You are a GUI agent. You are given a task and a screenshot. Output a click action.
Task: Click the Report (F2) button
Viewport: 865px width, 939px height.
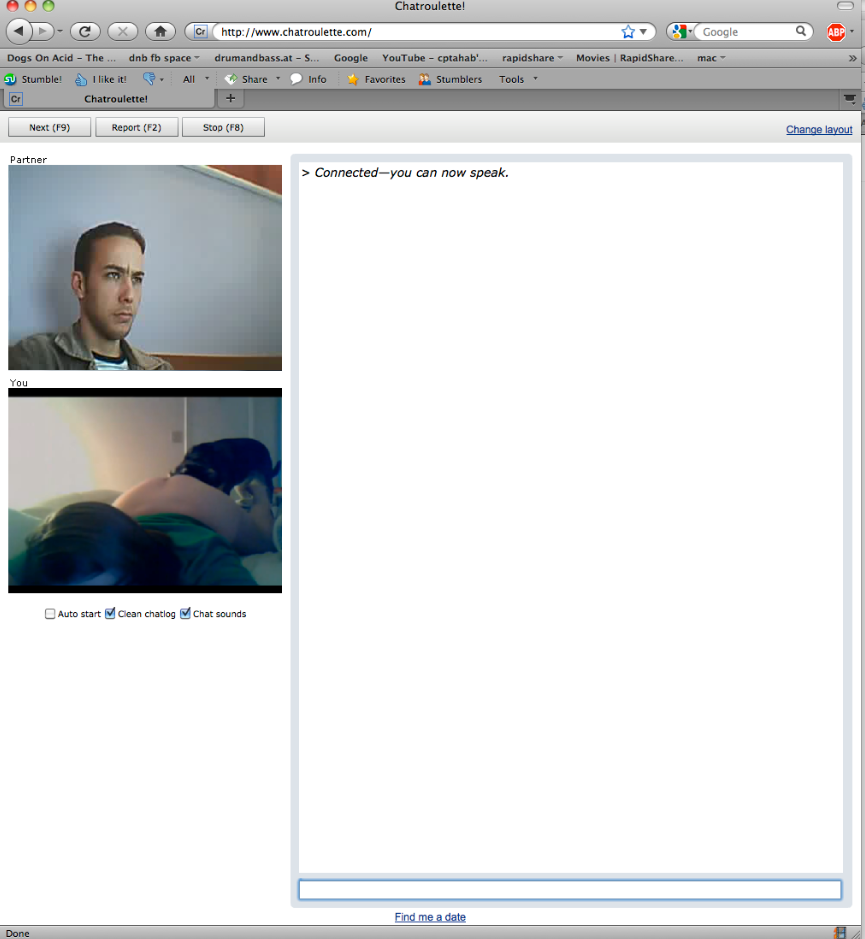pos(137,128)
